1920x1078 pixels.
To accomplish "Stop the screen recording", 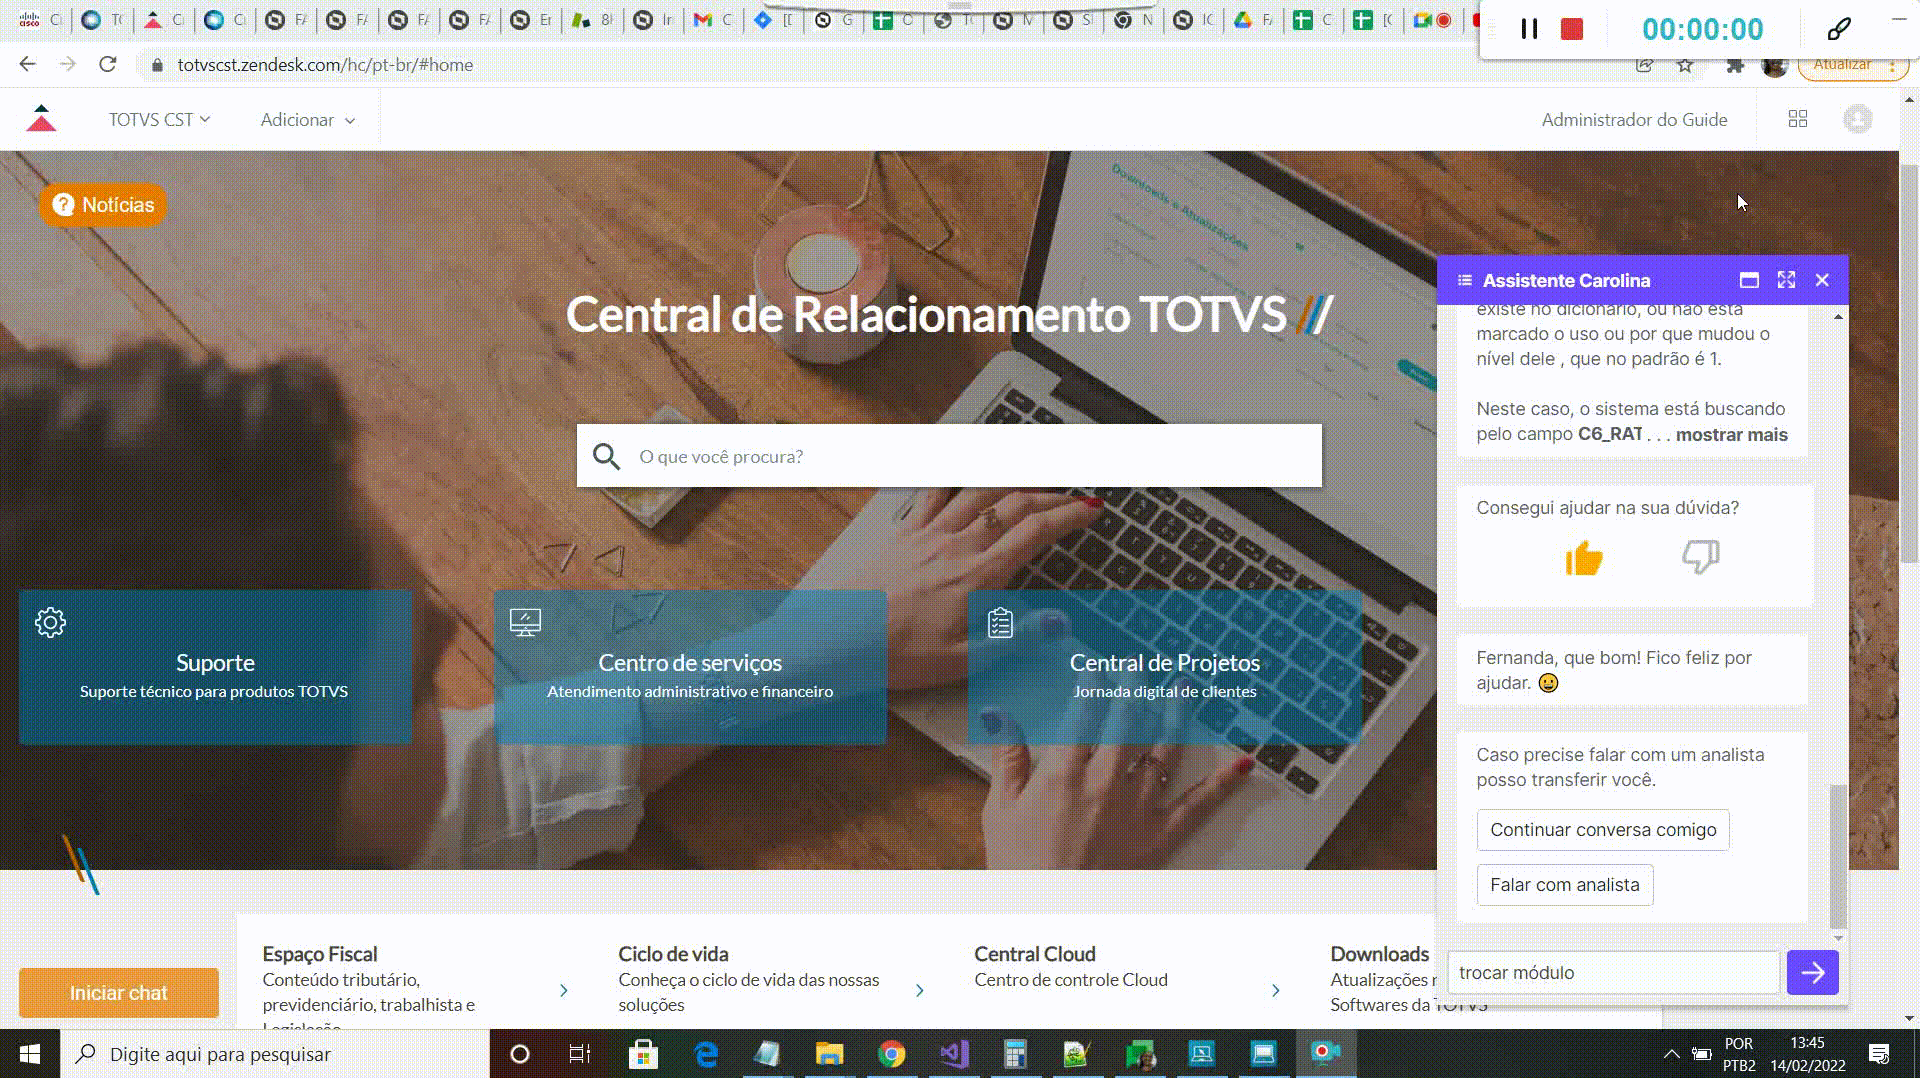I will coord(1572,29).
